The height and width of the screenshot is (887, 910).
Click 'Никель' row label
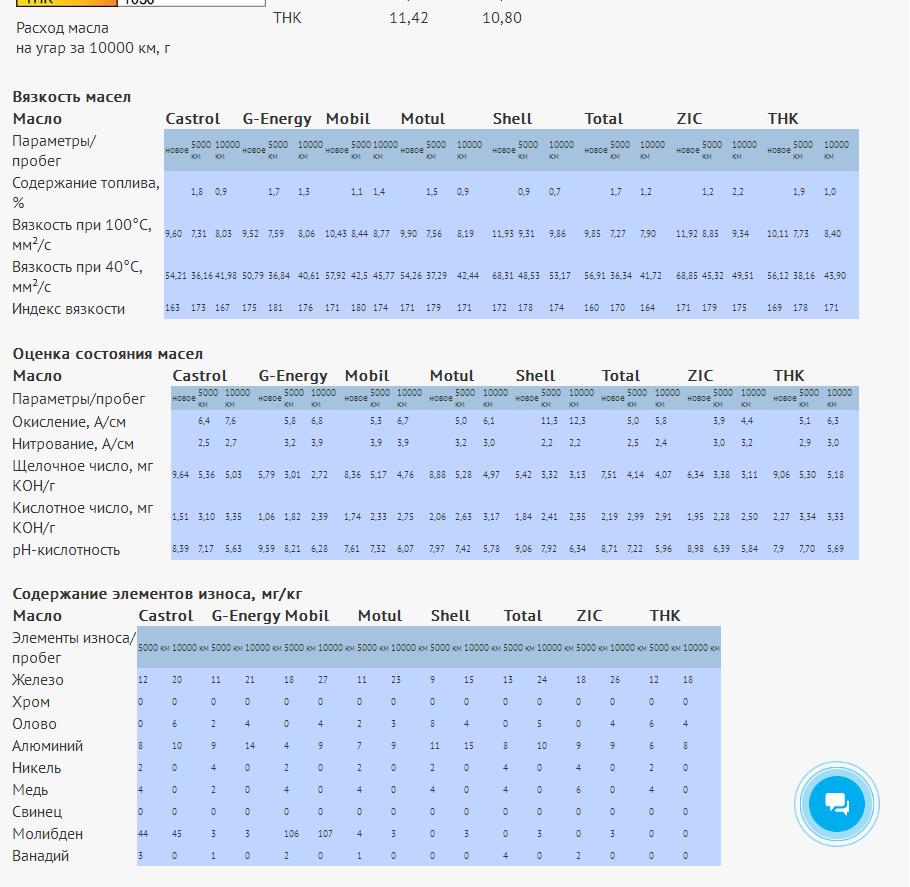(x=37, y=768)
